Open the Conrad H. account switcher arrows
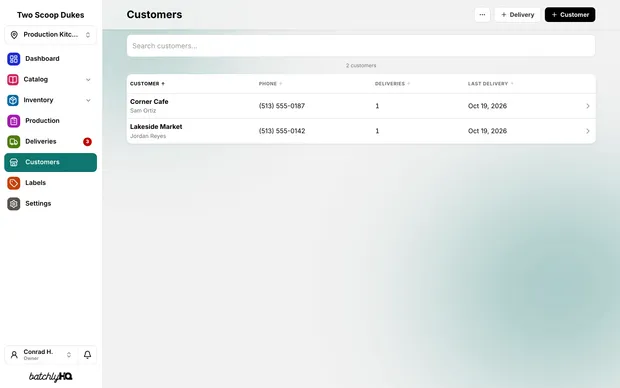The image size is (620, 388). (x=69, y=355)
